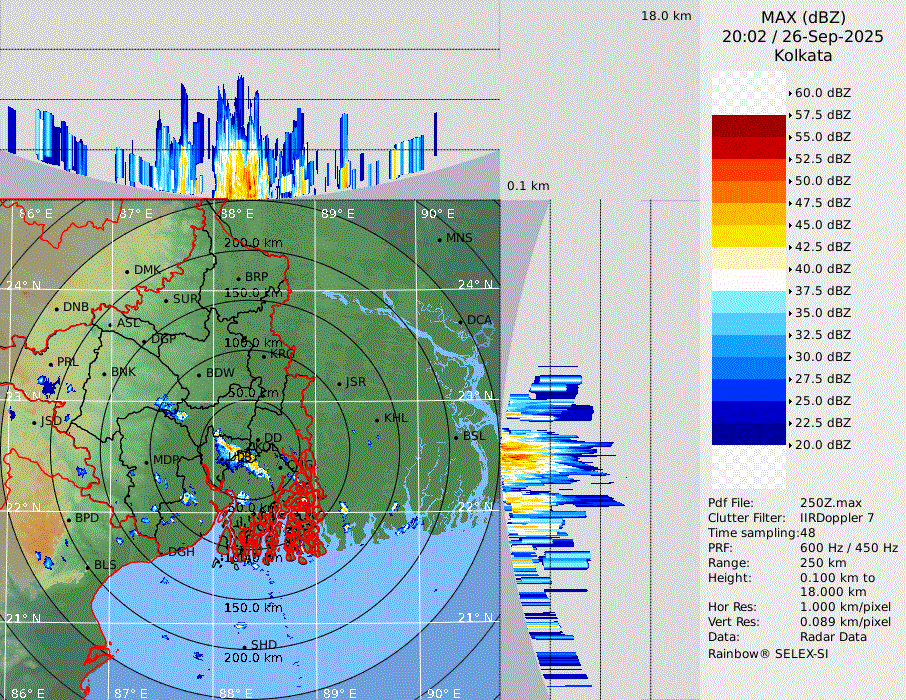
Task: Click the BDW station marker
Action: pos(199,374)
